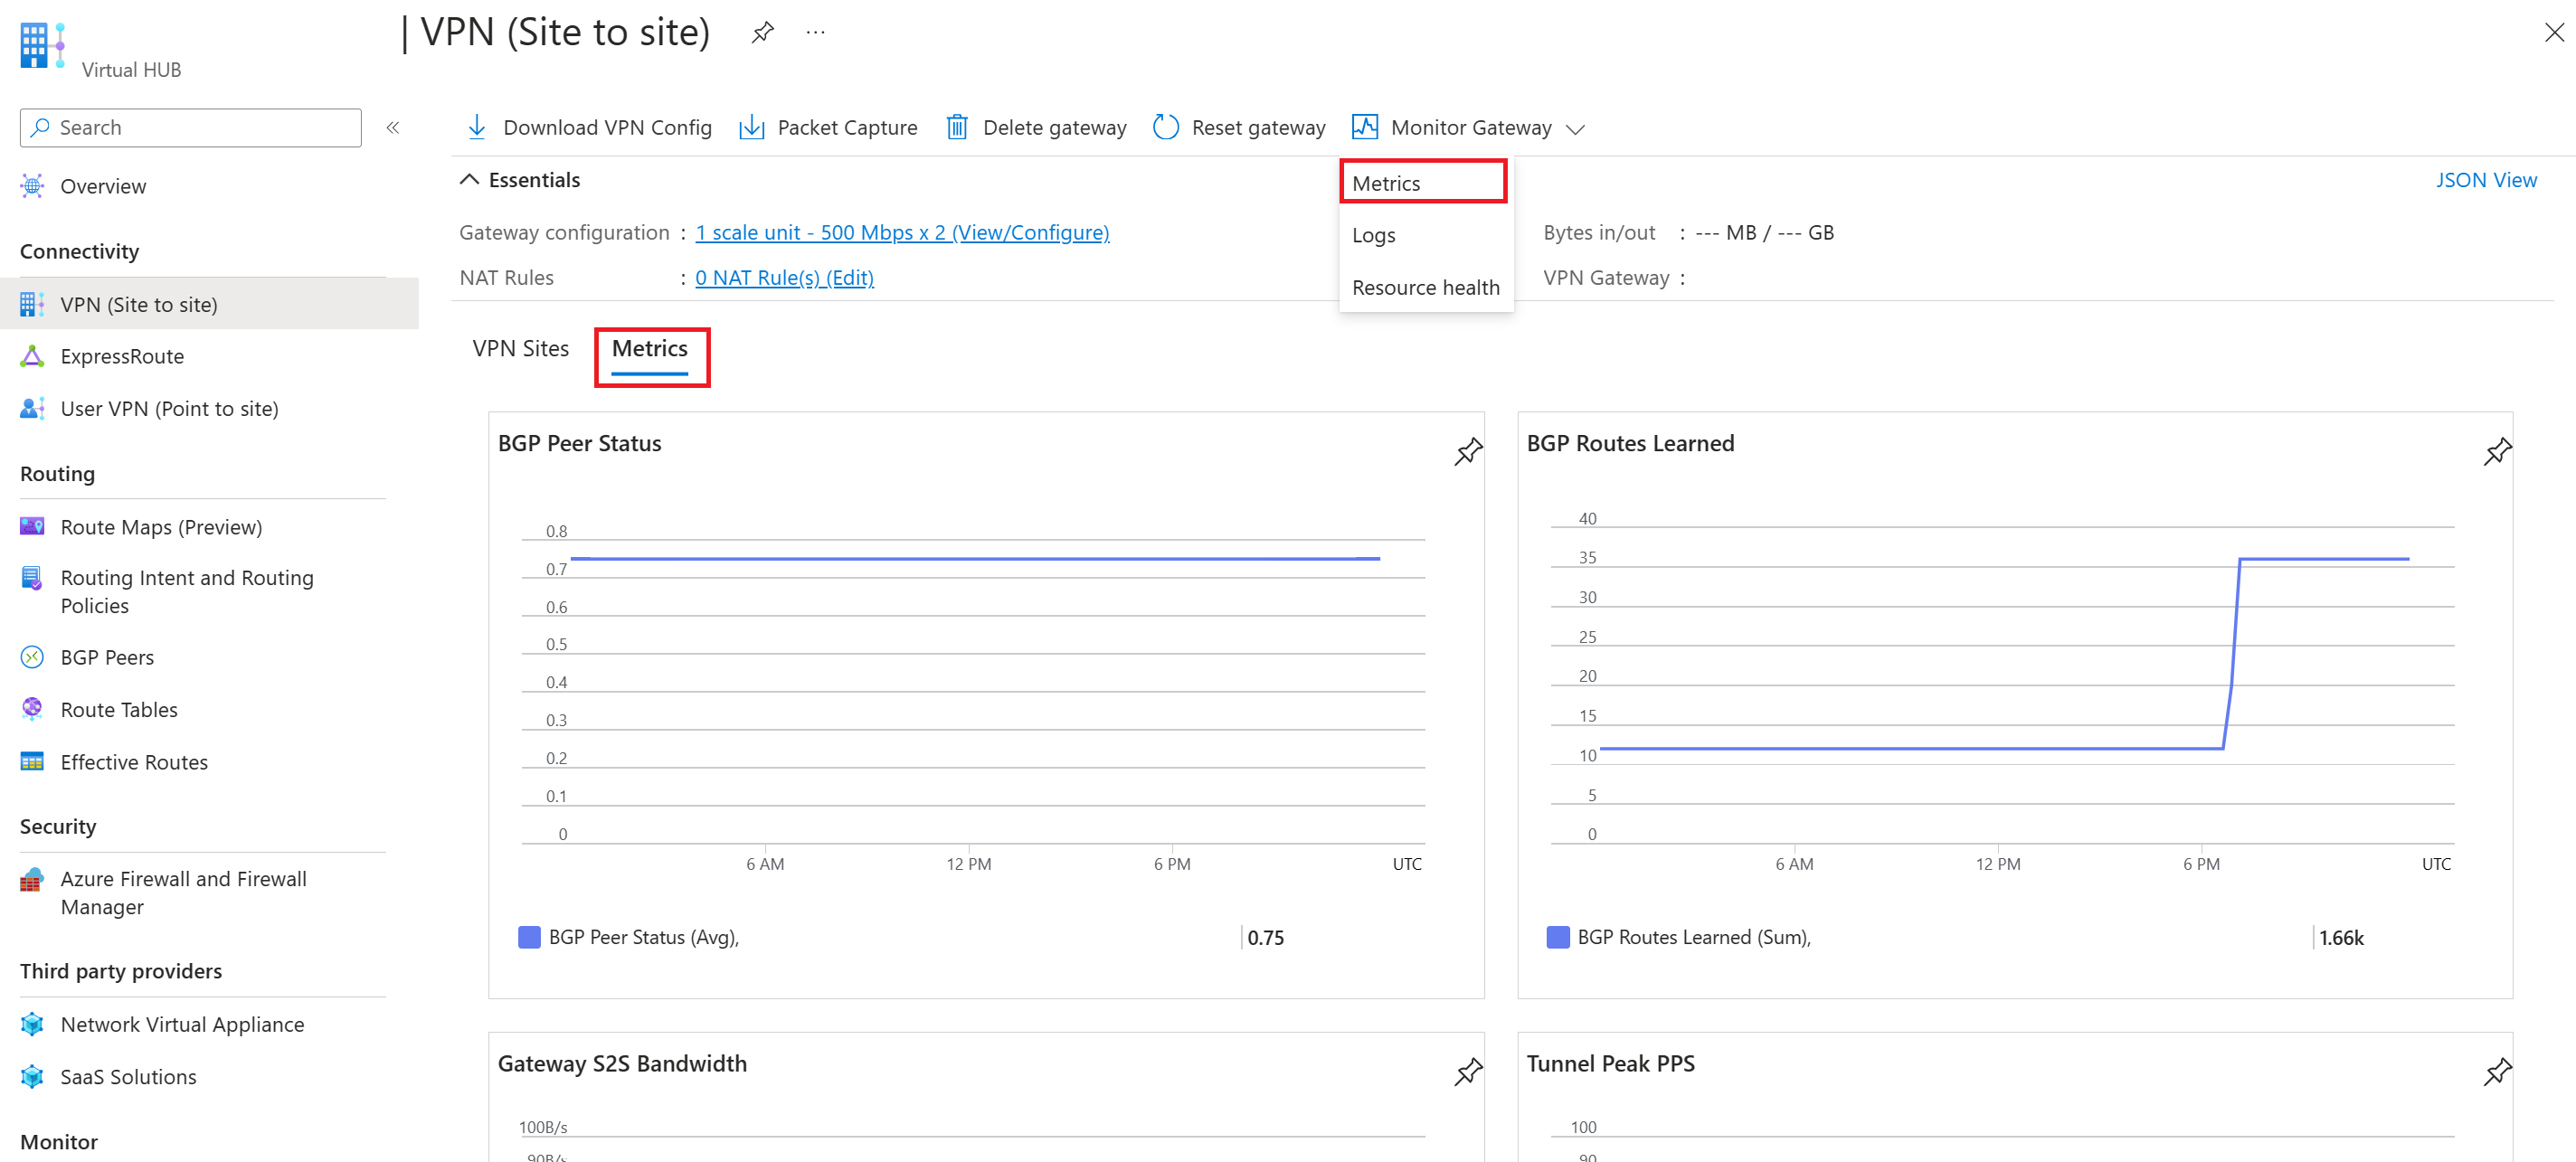The width and height of the screenshot is (2576, 1162).
Task: Click the BGP Routes Learned chart title
Action: coord(1630,443)
